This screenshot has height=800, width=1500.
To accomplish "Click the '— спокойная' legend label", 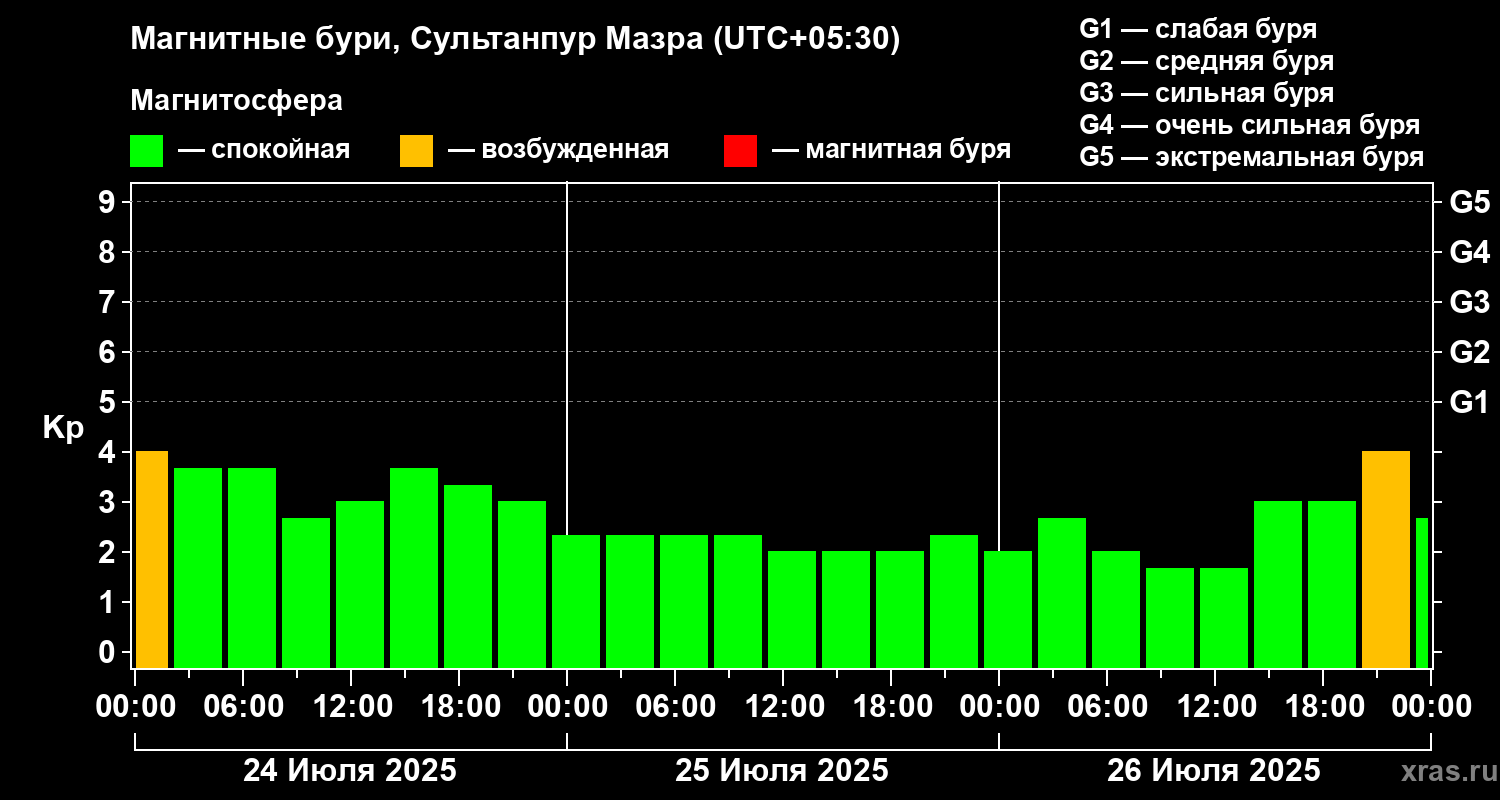I will pyautogui.click(x=264, y=150).
